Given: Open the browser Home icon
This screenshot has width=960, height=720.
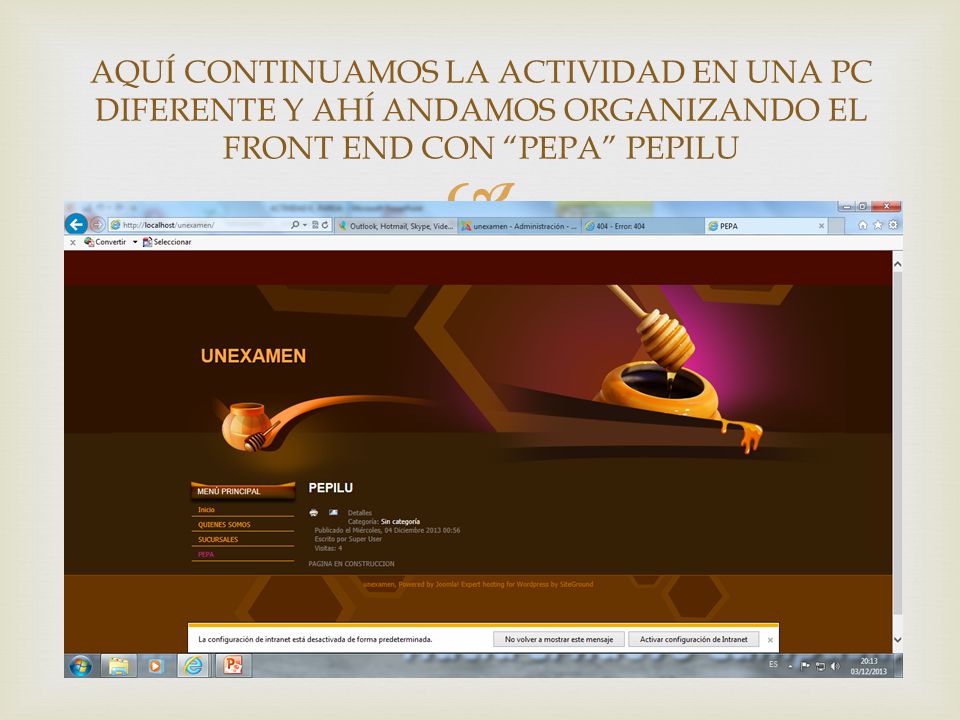Looking at the screenshot, I should coord(863,225).
